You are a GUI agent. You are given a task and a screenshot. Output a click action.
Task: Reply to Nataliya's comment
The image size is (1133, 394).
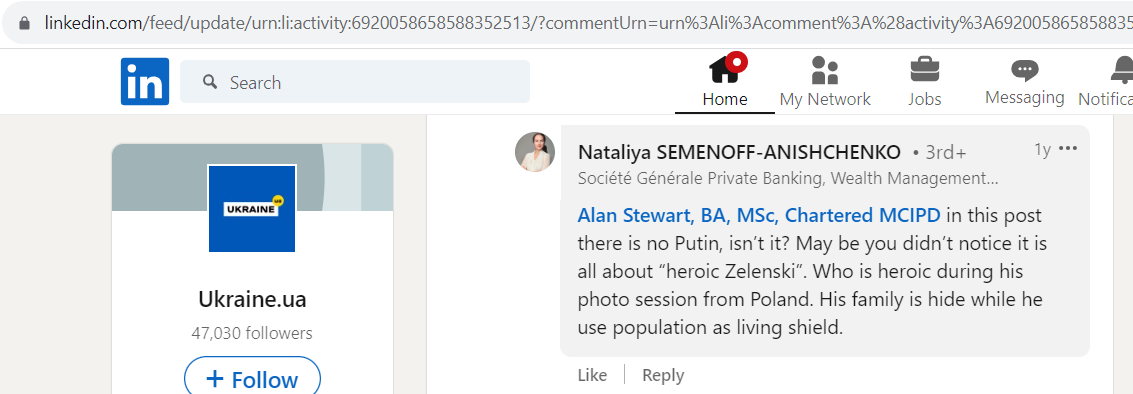click(x=663, y=375)
